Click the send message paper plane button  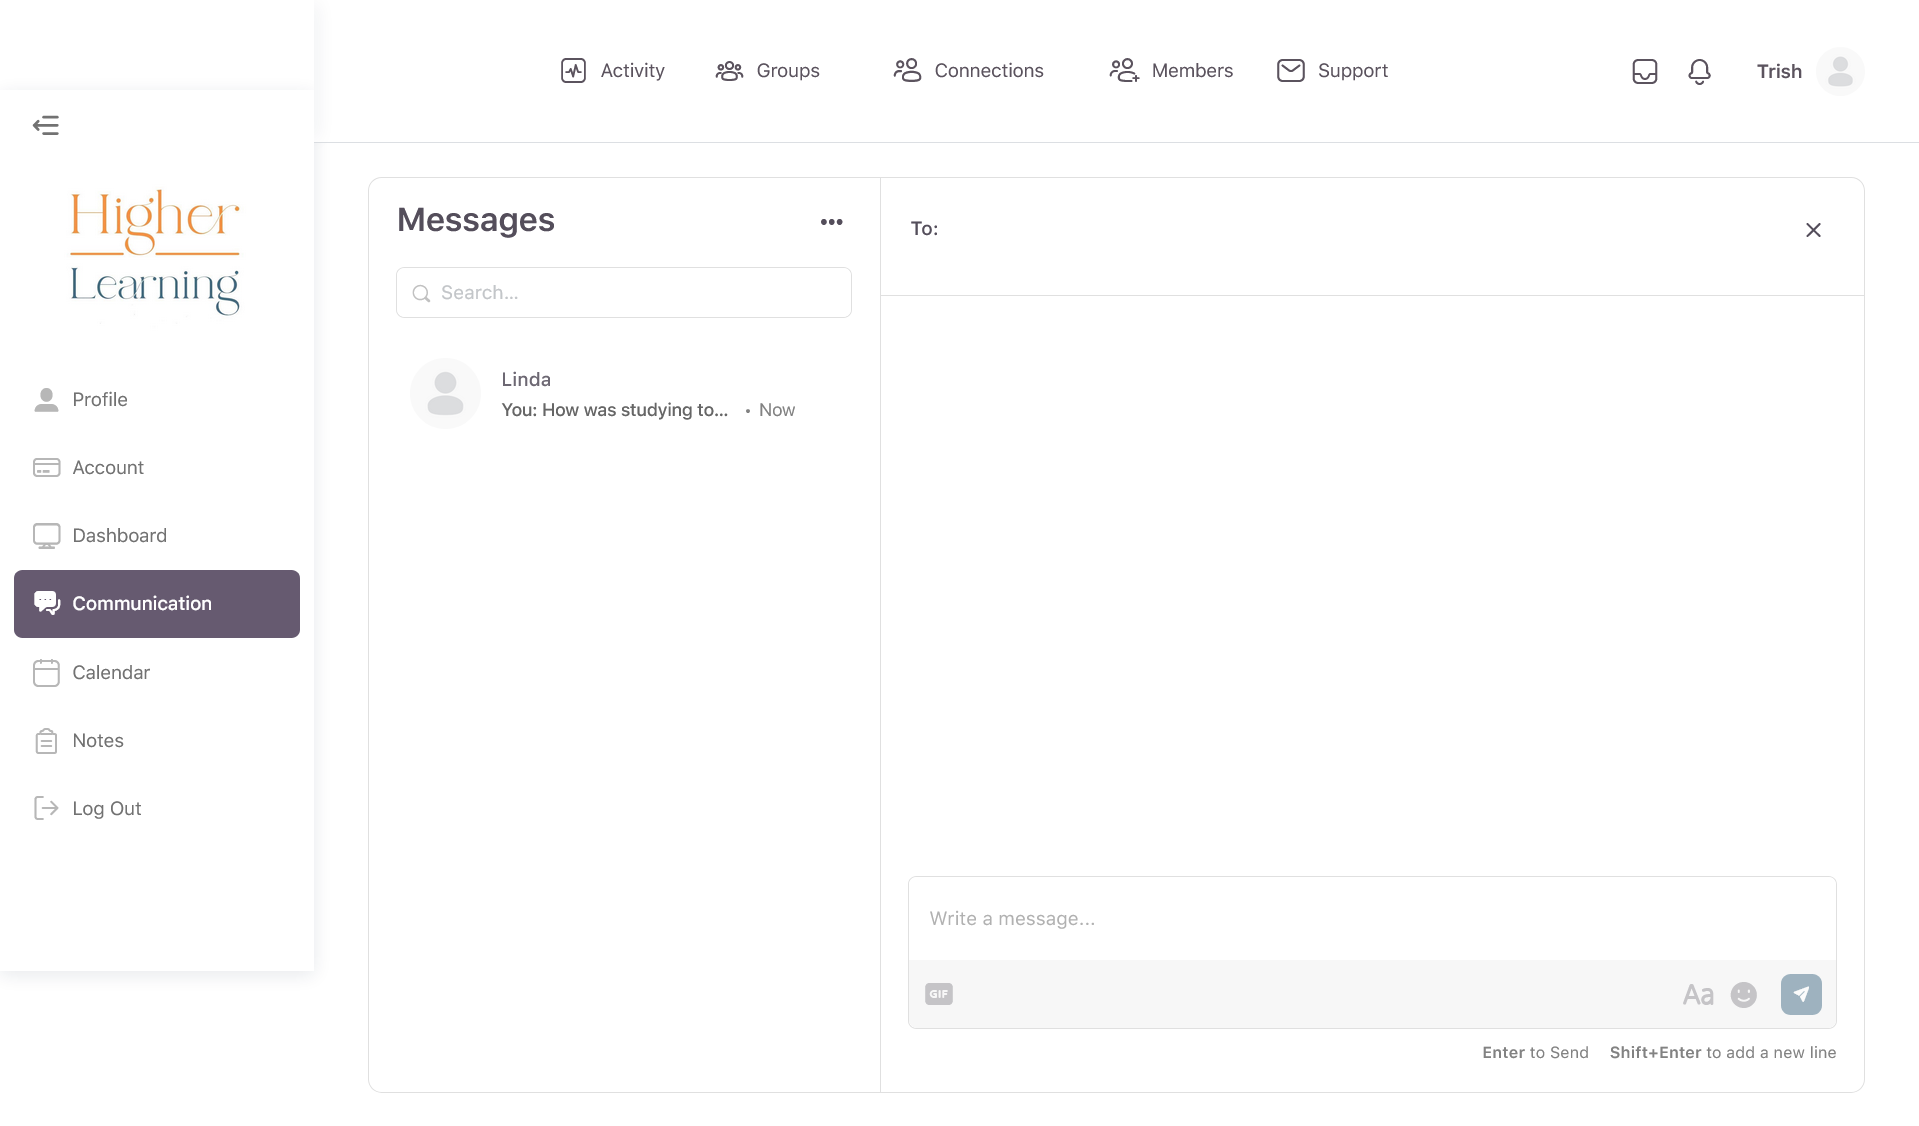1800,994
